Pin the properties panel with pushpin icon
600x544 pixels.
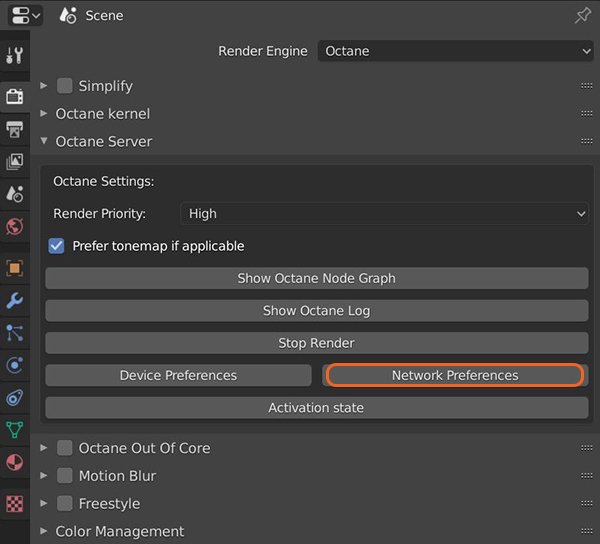click(583, 16)
